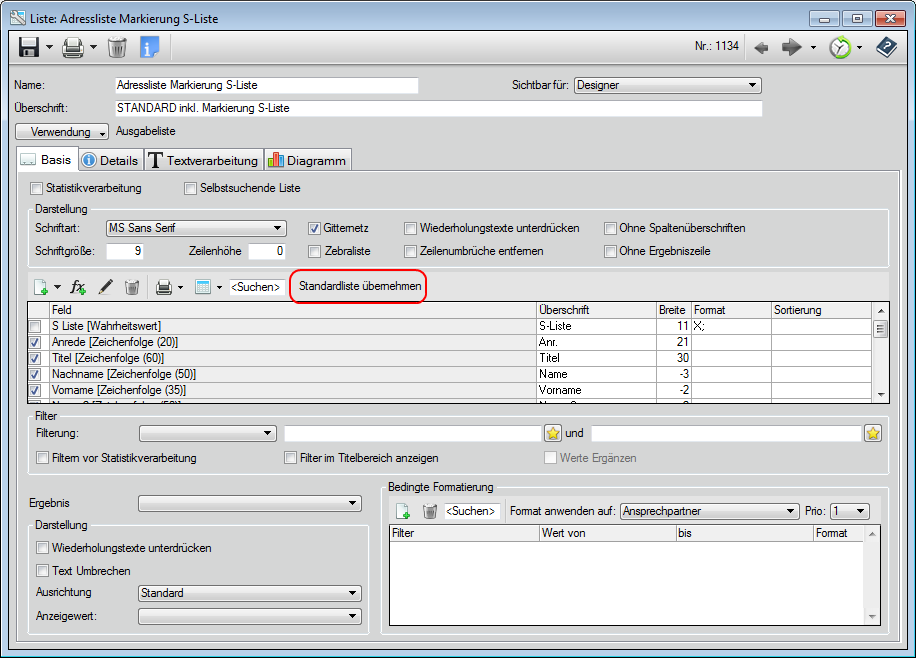Image resolution: width=916 pixels, height=658 pixels.
Task: Open the blue info icon
Action: click(x=149, y=47)
